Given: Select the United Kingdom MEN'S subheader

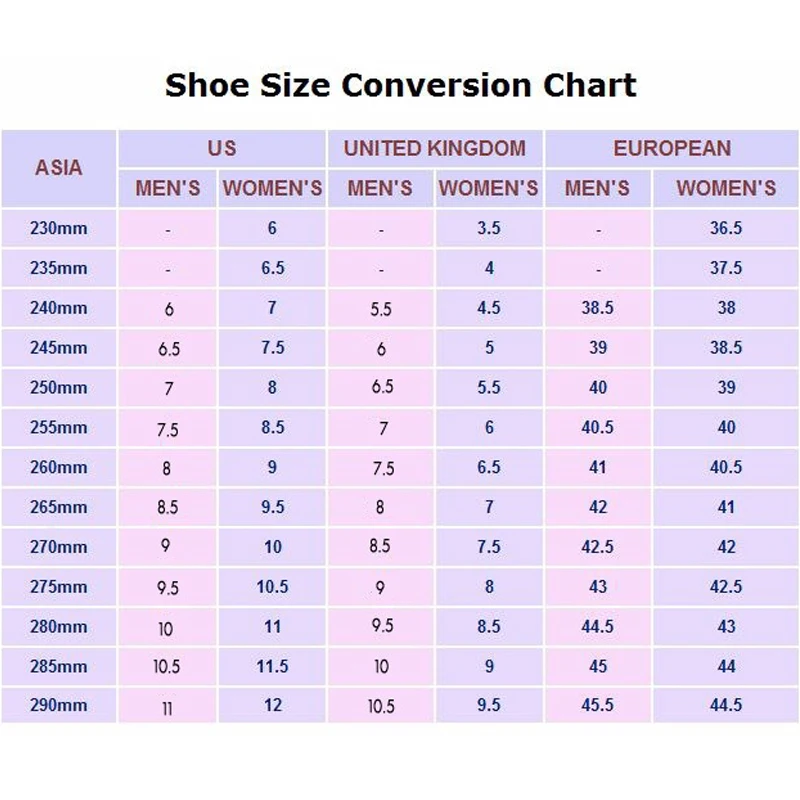Looking at the screenshot, I should (380, 188).
